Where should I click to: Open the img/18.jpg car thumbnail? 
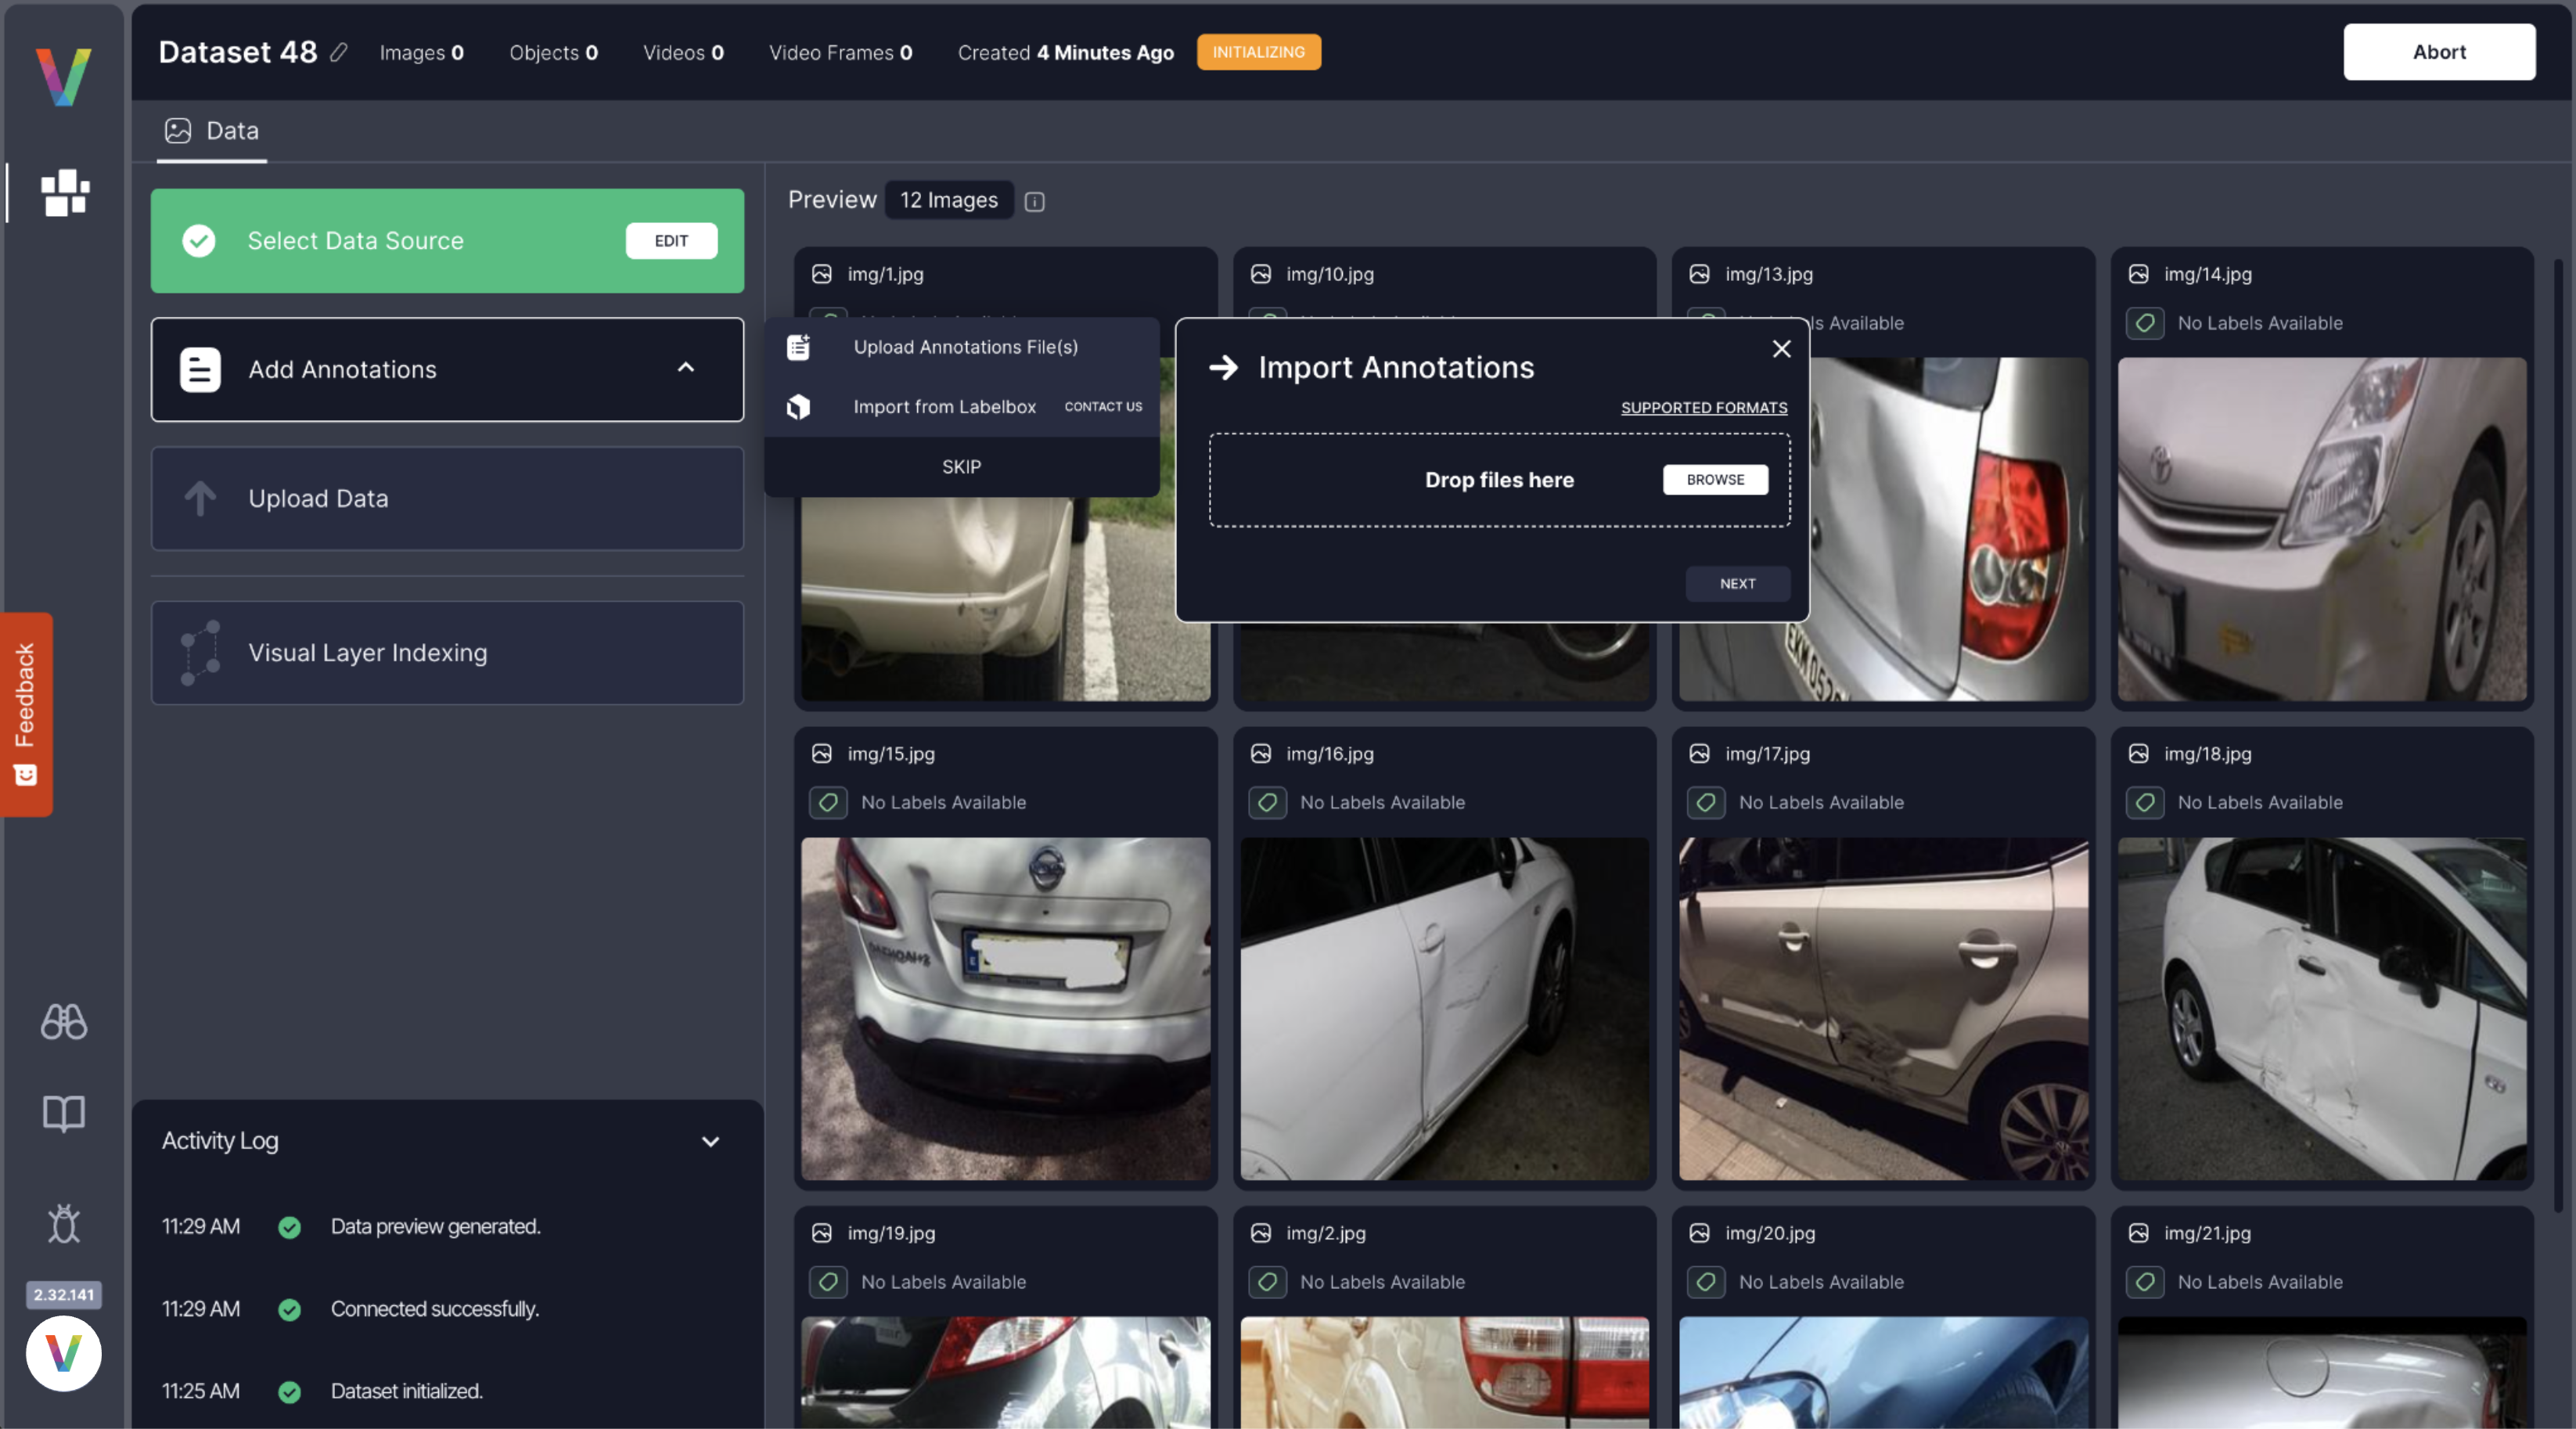(2322, 1009)
